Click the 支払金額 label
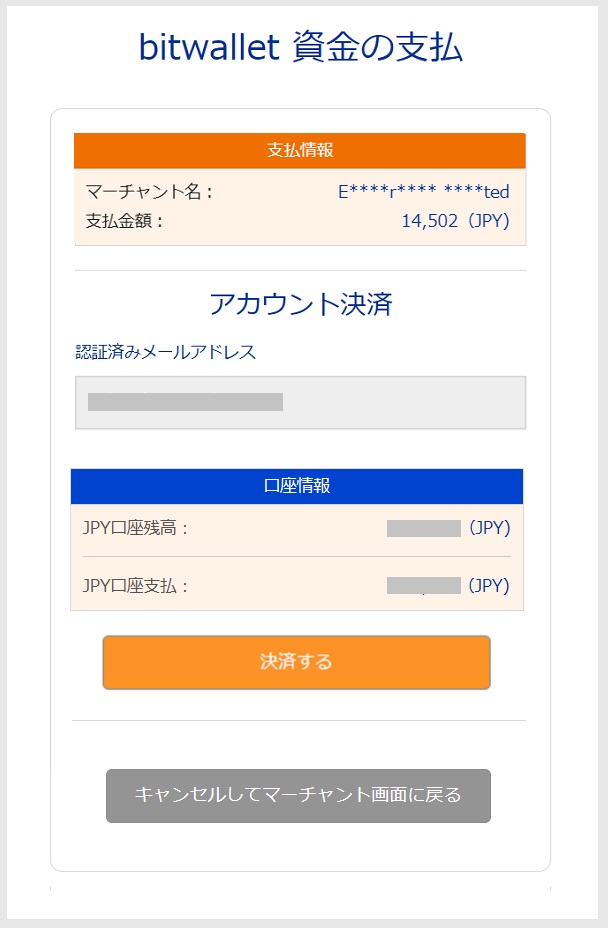The image size is (608, 928). click(125, 221)
